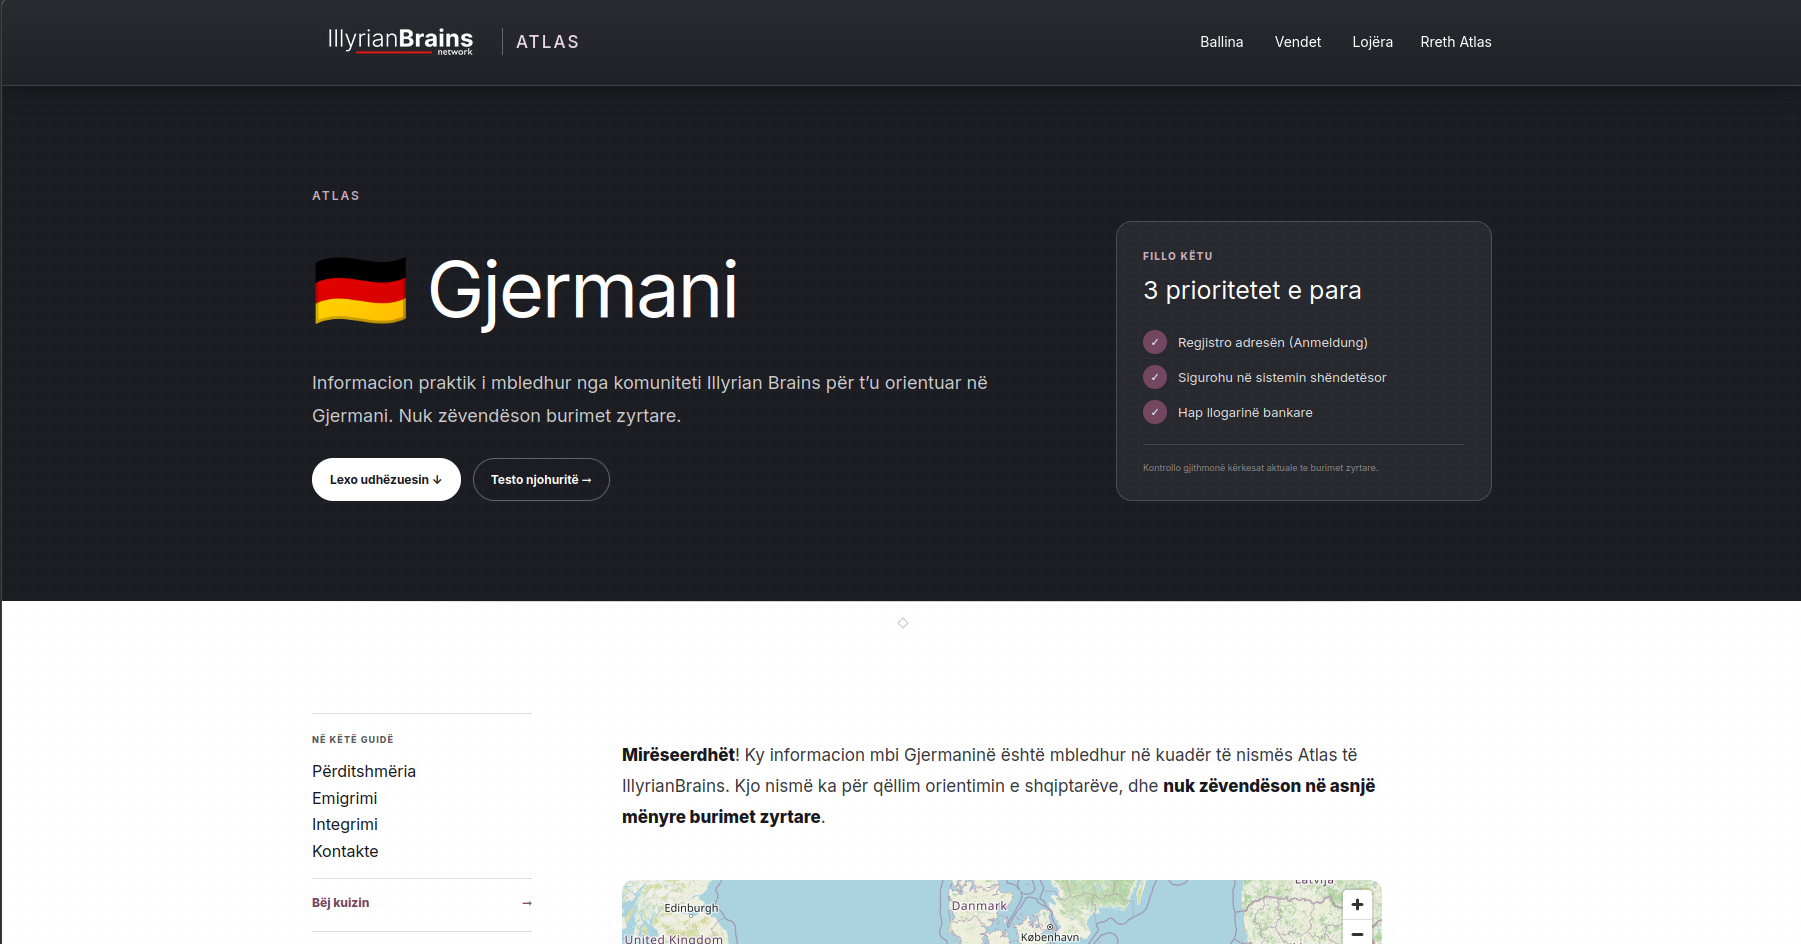Zoom out on the map
Screen dimensions: 1801x944
1357,933
